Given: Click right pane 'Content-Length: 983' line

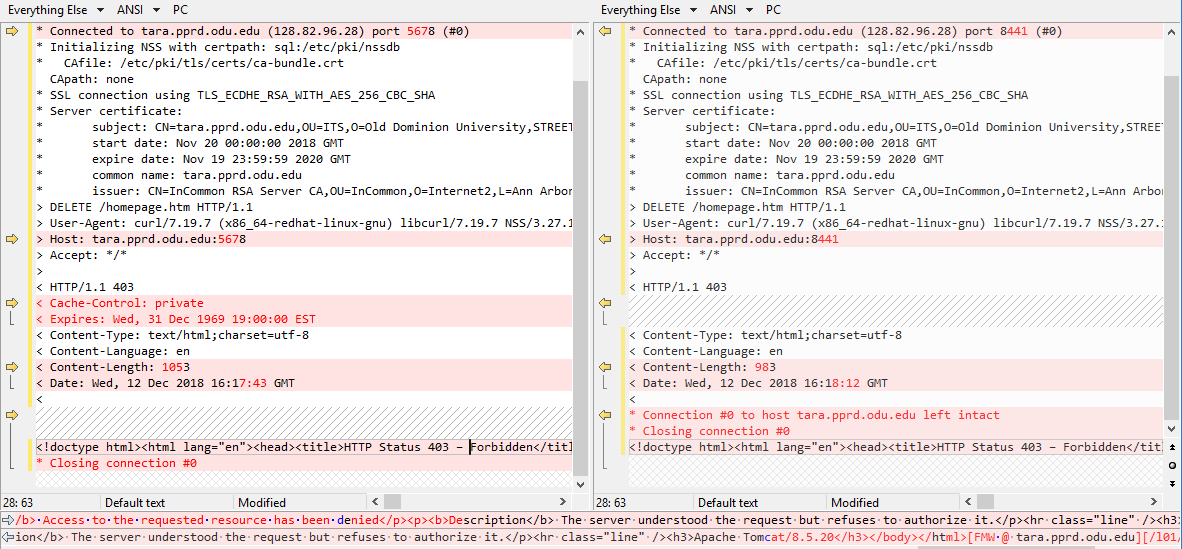Looking at the screenshot, I should [896, 367].
